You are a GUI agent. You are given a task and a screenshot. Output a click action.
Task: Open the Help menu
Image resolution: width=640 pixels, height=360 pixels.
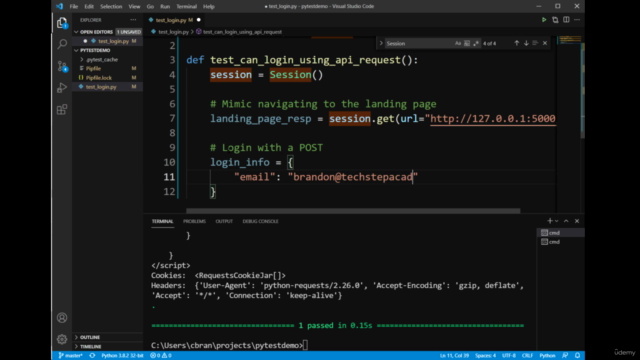coord(209,7)
